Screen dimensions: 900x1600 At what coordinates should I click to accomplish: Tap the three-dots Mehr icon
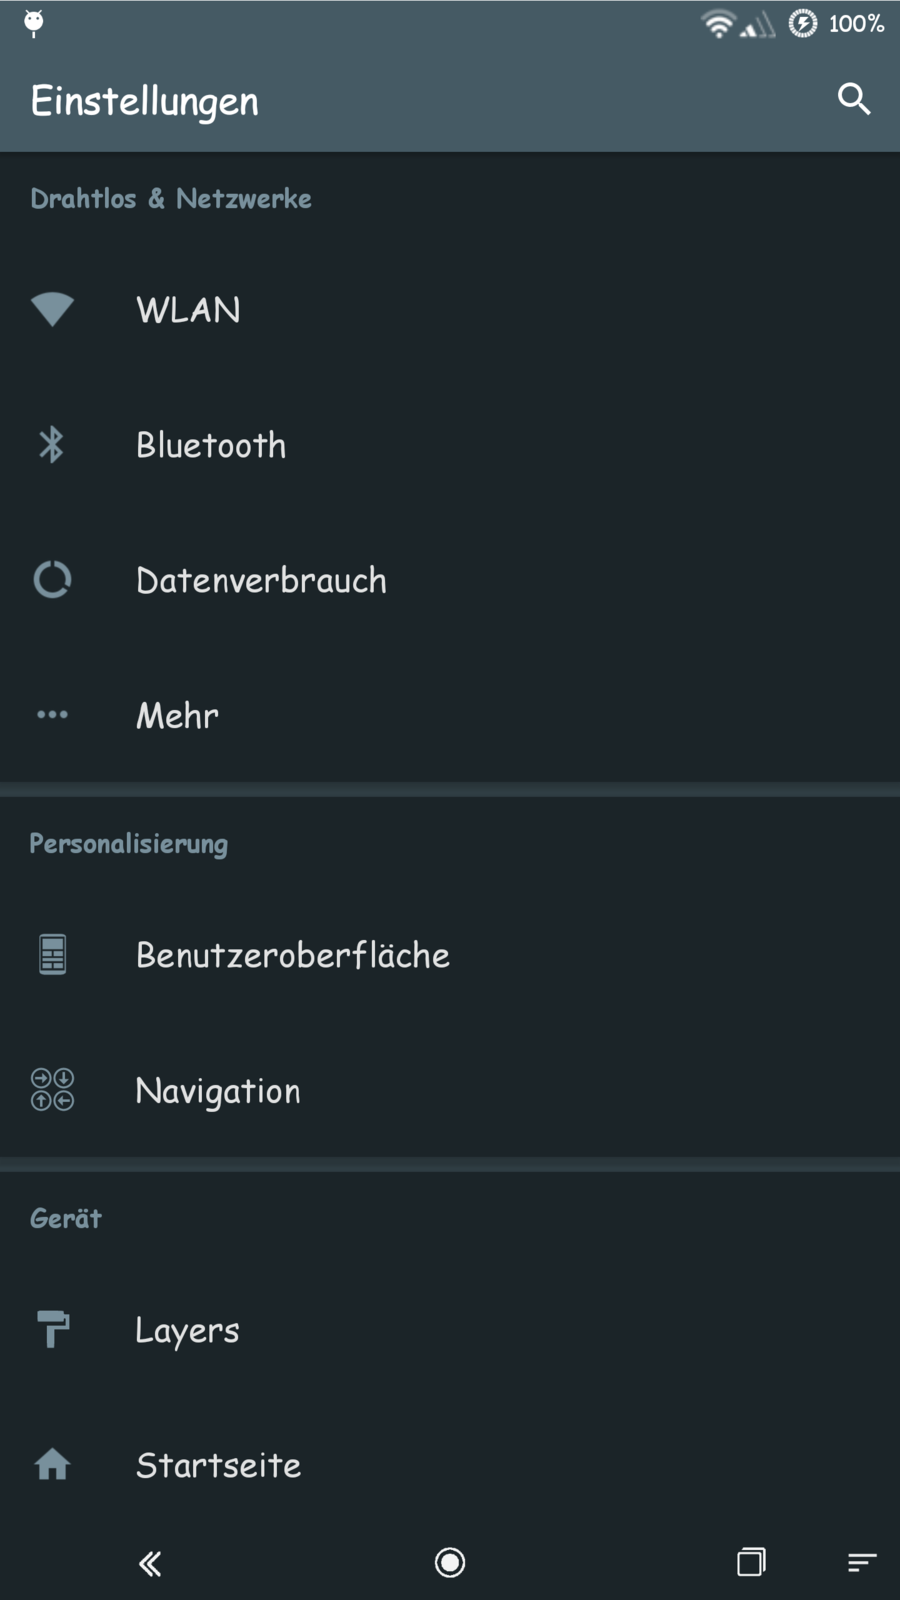(x=52, y=714)
